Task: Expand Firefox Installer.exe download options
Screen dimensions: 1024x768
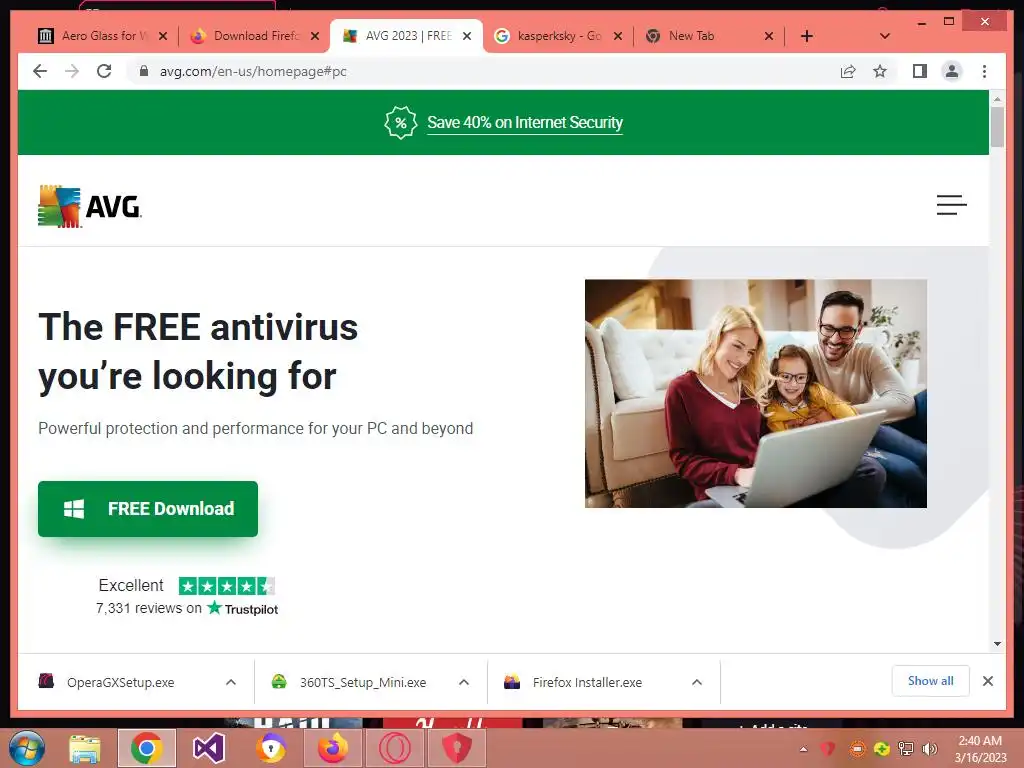Action: [x=697, y=682]
